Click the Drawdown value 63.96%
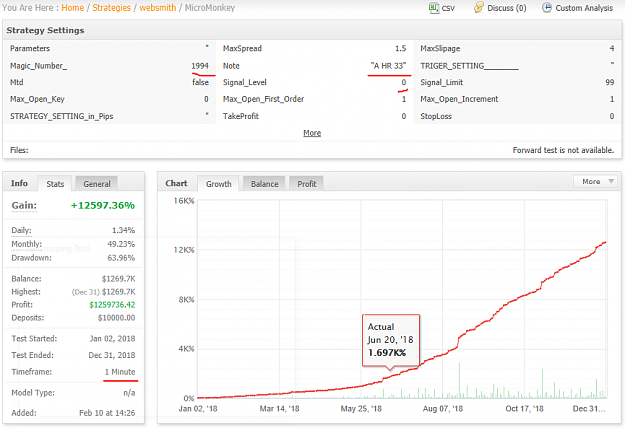 coord(121,258)
